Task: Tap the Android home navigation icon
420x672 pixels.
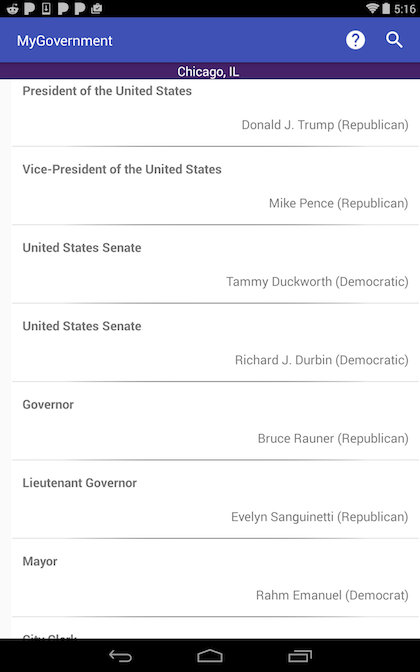Action: 210,656
